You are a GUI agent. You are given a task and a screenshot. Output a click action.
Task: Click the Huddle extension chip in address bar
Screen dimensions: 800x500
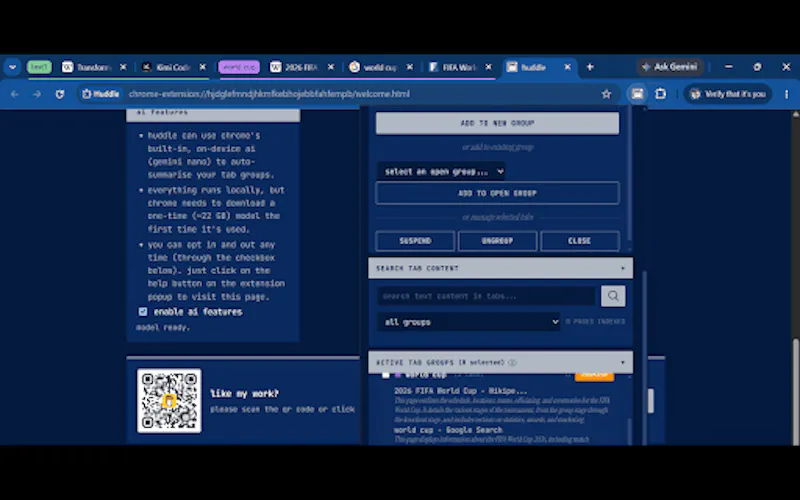click(x=101, y=94)
